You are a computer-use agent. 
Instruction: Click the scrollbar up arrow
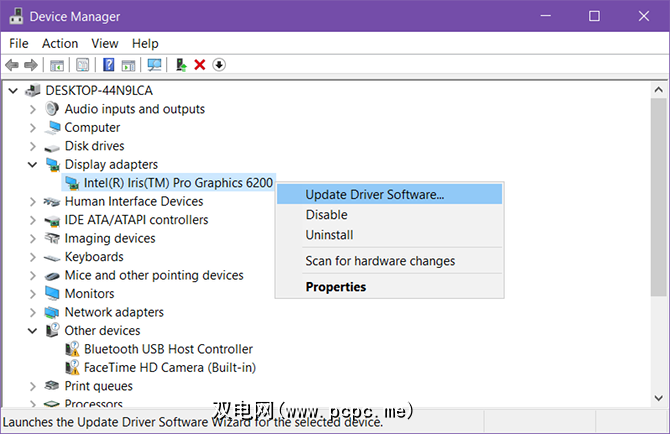[658, 90]
